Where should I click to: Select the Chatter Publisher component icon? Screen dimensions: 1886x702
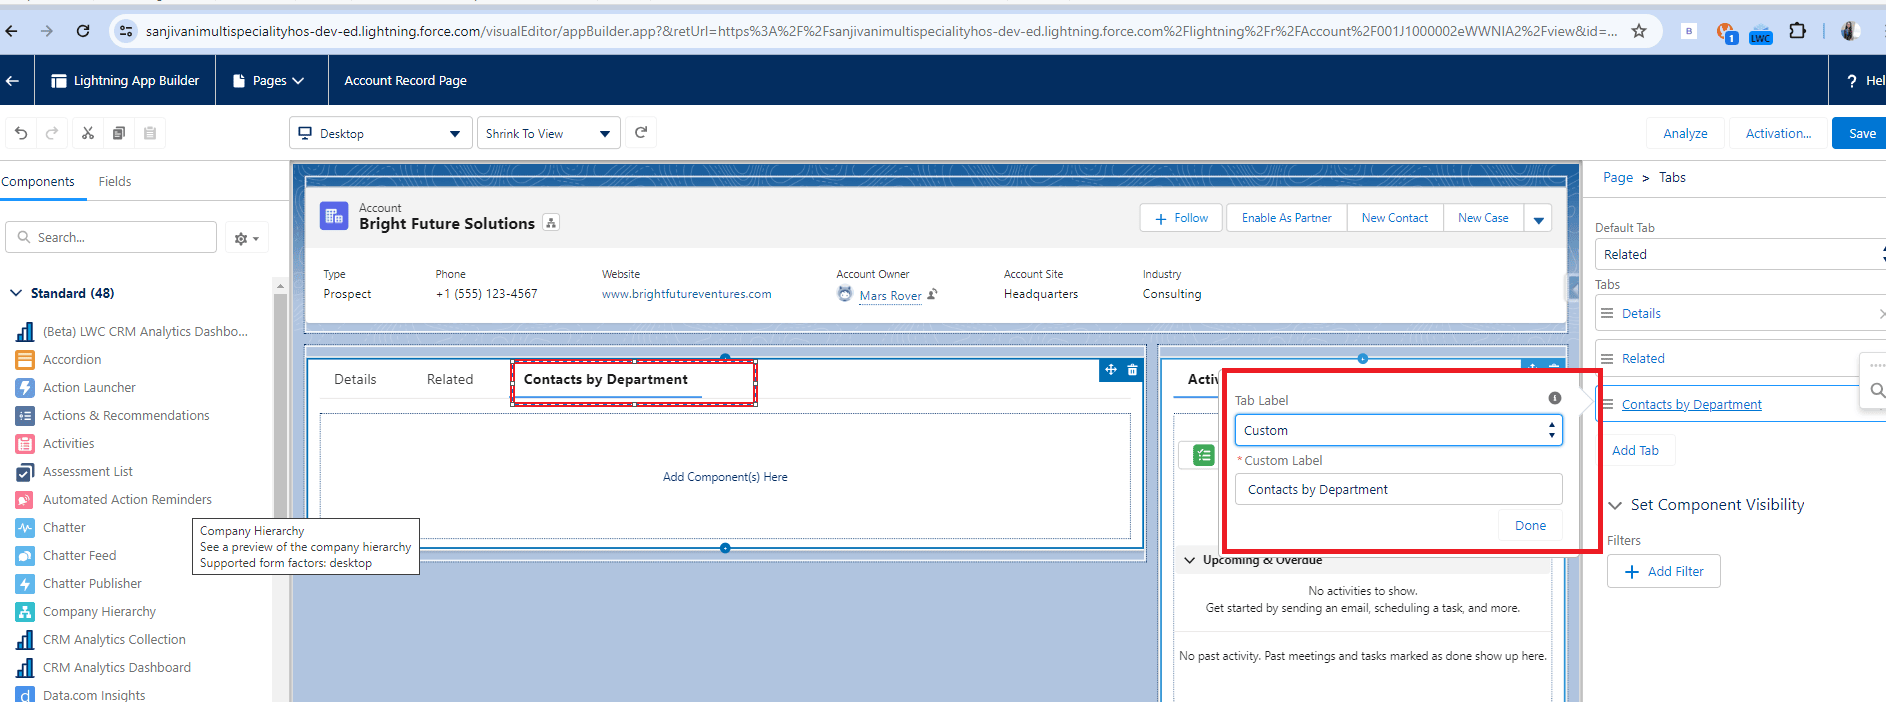(x=25, y=583)
